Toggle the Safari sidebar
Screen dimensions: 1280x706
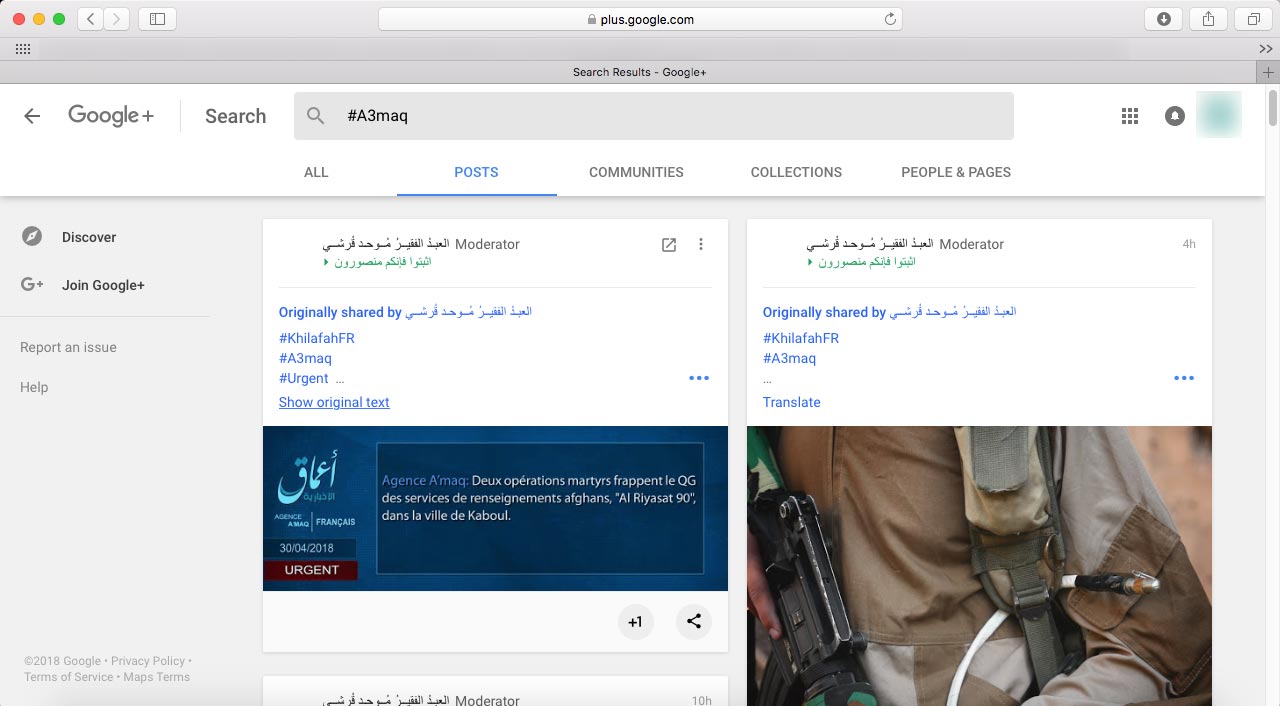point(157,19)
